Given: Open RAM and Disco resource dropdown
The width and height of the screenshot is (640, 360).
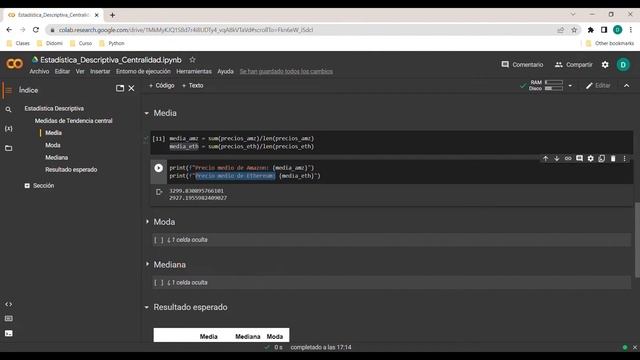Looking at the screenshot, I should point(570,86).
